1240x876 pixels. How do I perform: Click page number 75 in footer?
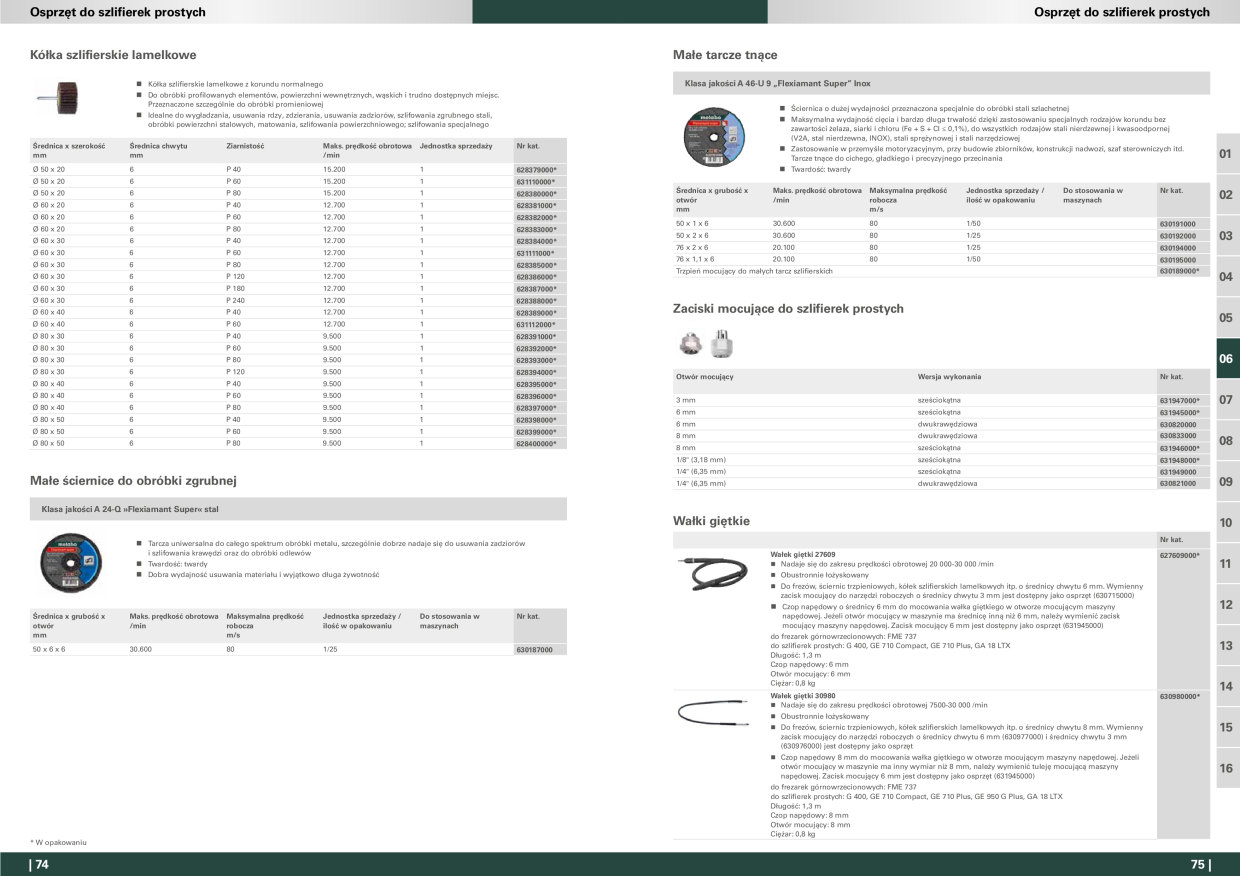(x=1200, y=865)
